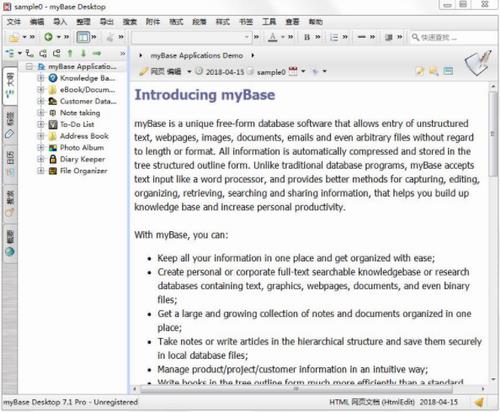Click the 'Introducing myBase' heading
This screenshot has width=500, height=412.
coord(205,95)
